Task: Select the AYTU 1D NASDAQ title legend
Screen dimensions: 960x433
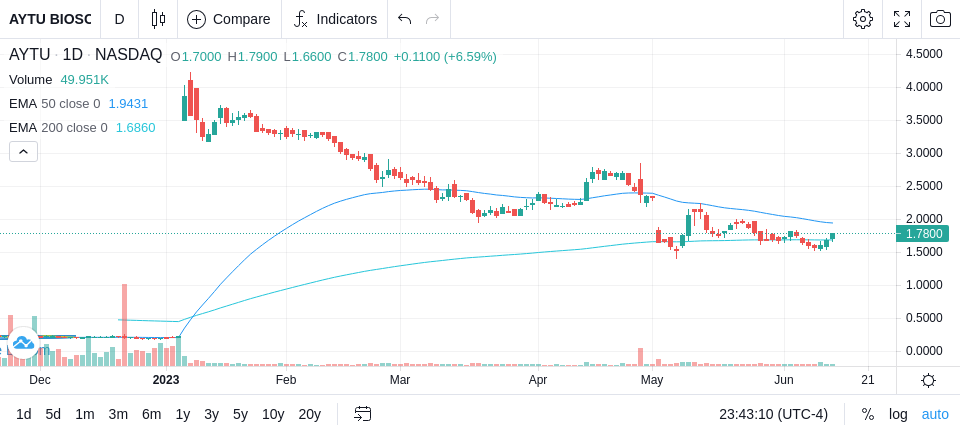Action: [x=85, y=55]
